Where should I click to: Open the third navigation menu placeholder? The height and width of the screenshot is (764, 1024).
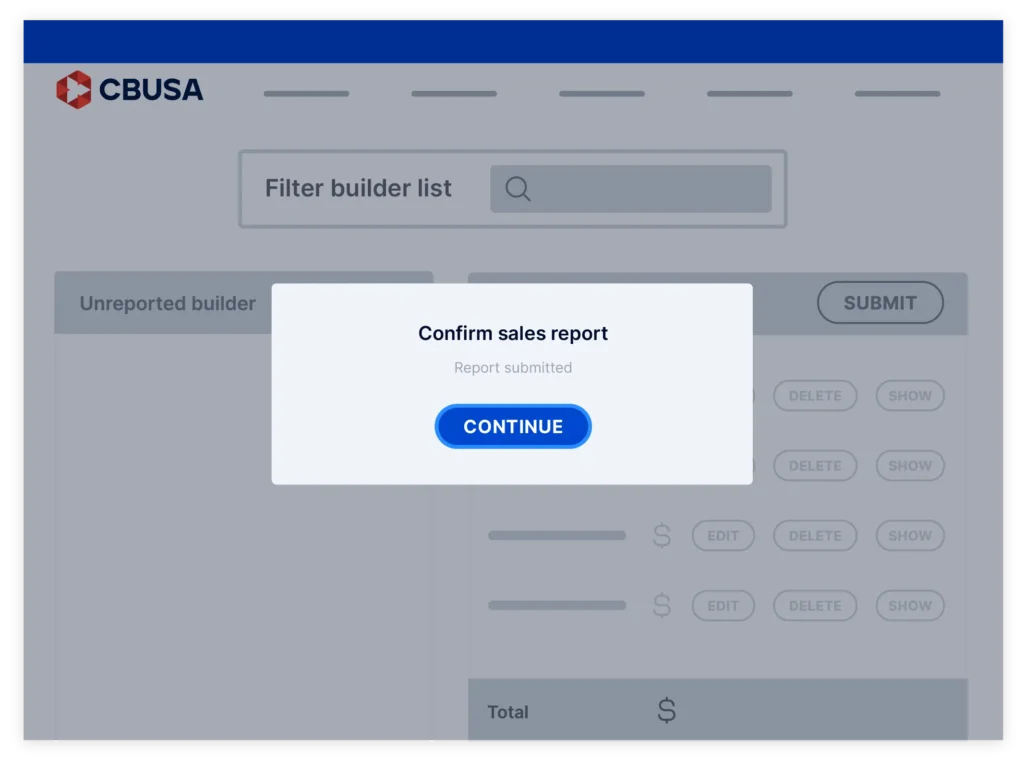click(x=601, y=93)
